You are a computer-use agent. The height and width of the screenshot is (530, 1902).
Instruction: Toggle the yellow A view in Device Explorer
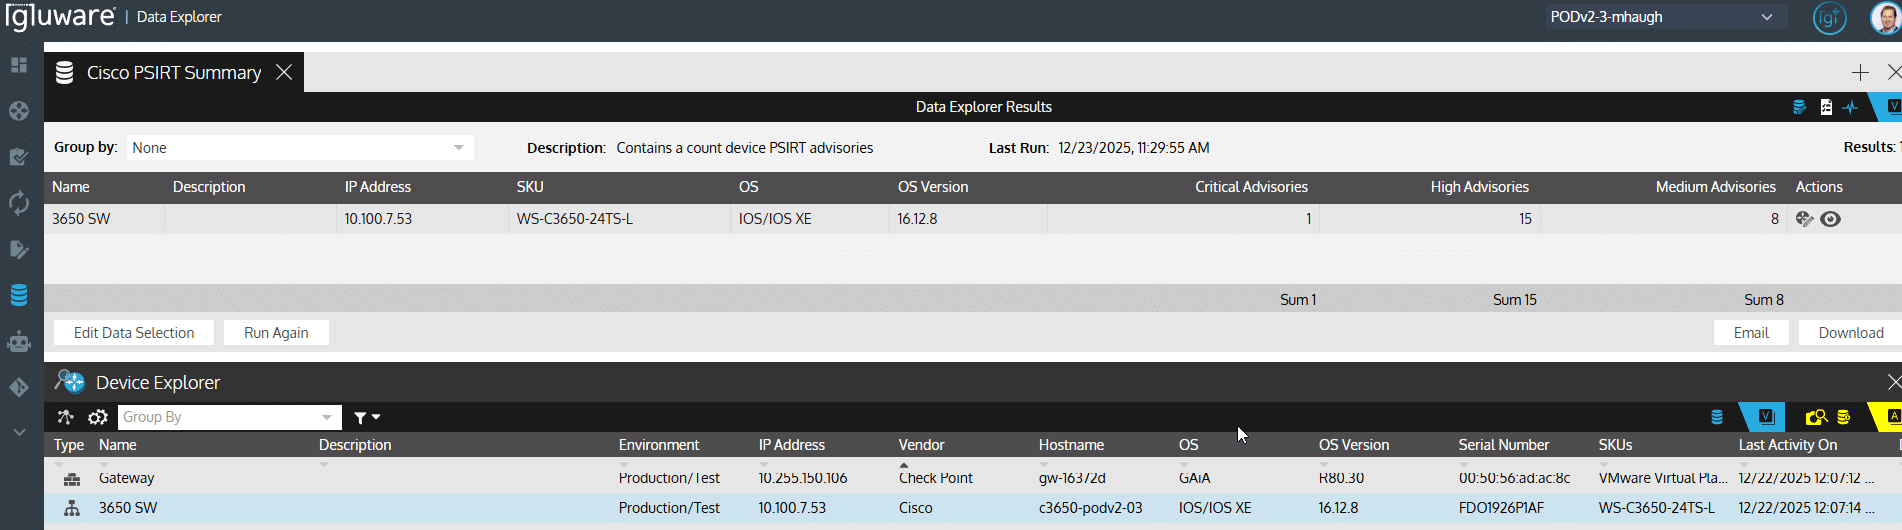tap(1890, 417)
